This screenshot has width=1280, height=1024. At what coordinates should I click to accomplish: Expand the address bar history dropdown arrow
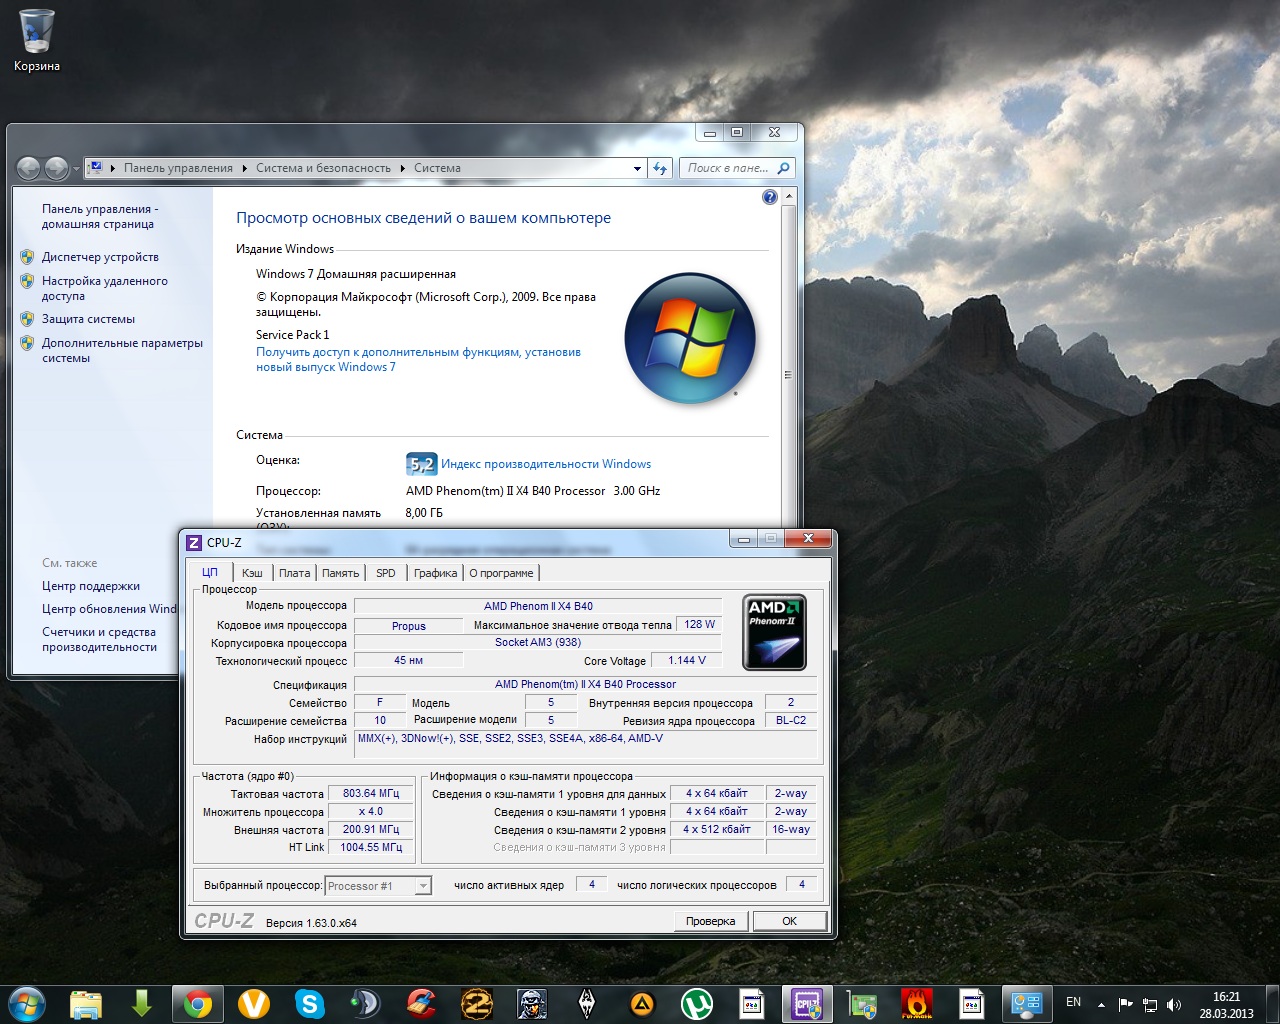click(637, 168)
